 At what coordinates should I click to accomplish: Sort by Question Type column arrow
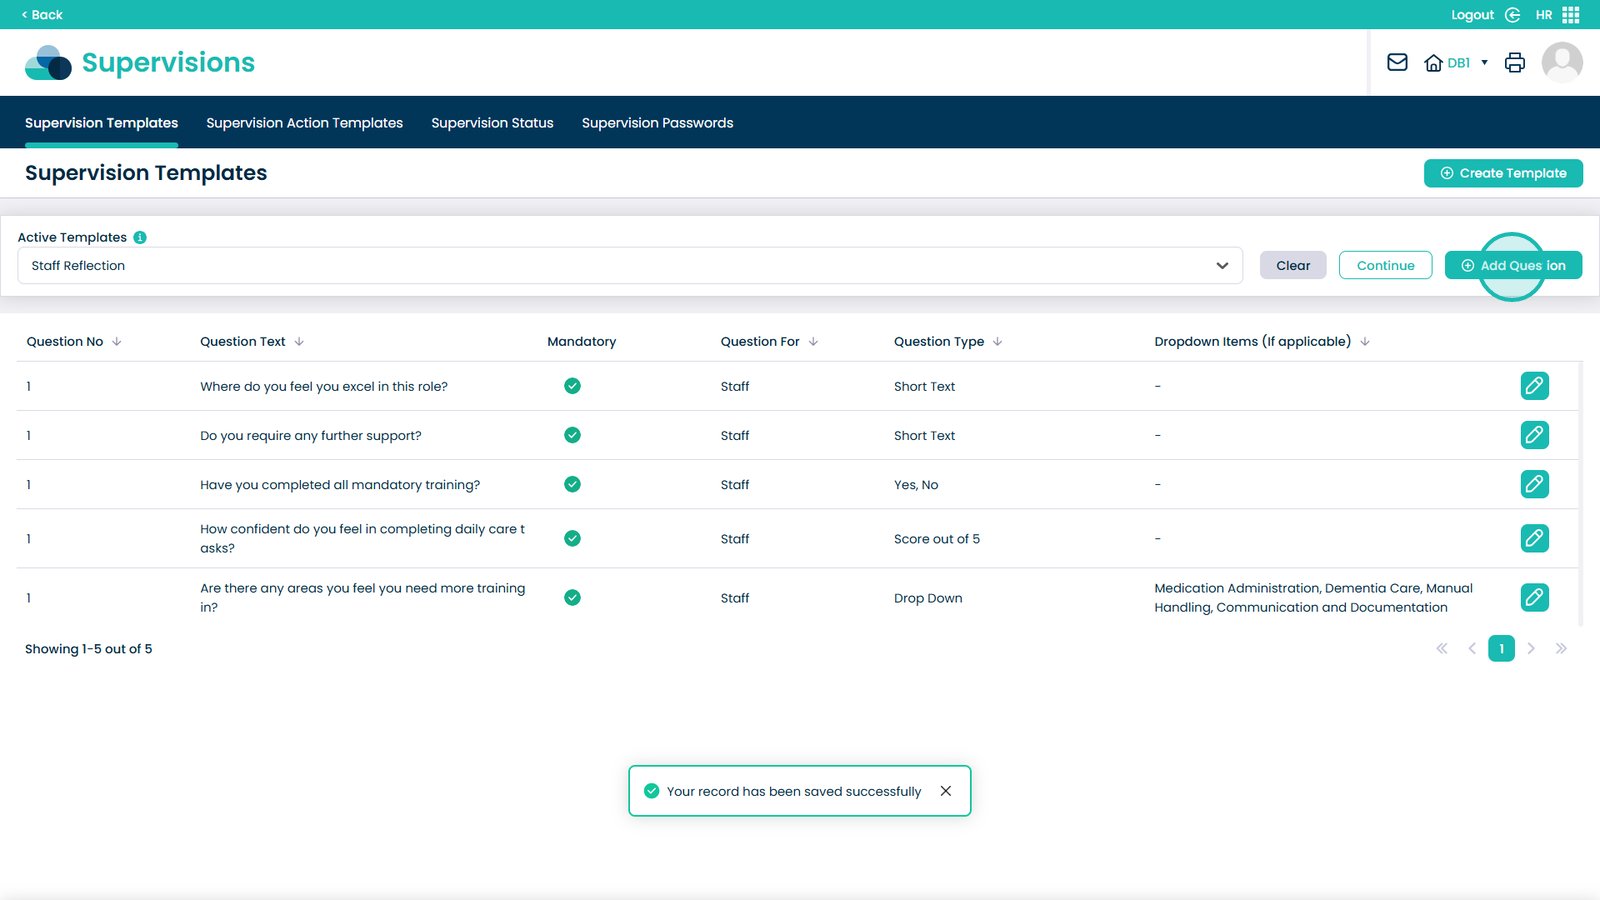point(997,342)
